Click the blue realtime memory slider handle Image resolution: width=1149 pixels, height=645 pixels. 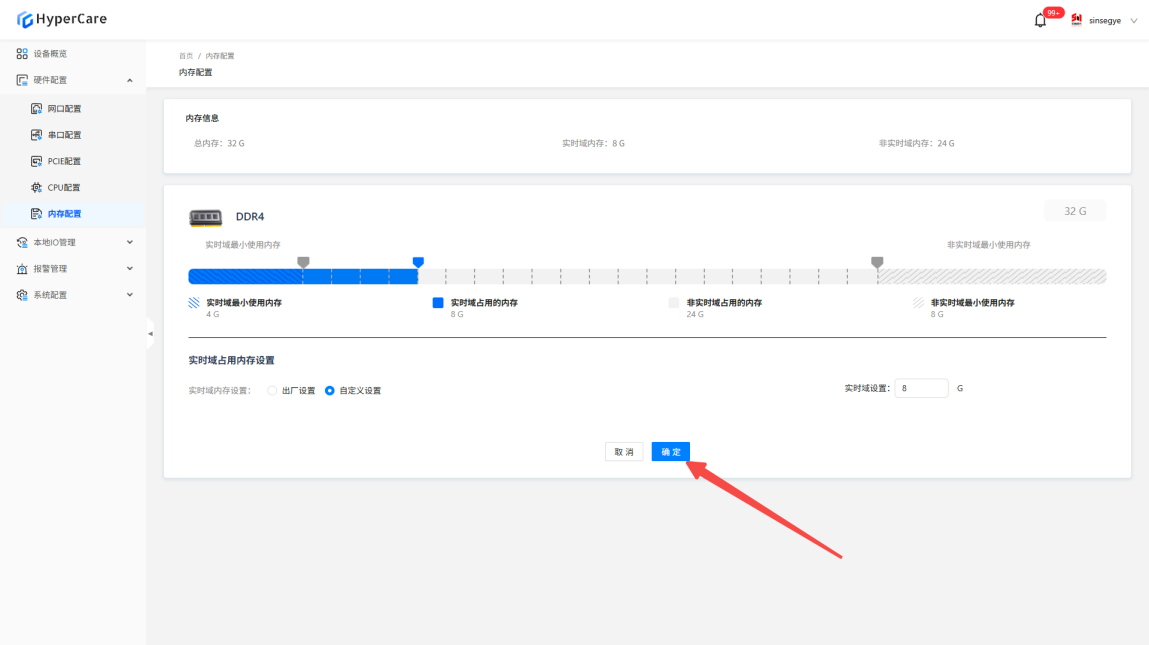coord(418,262)
